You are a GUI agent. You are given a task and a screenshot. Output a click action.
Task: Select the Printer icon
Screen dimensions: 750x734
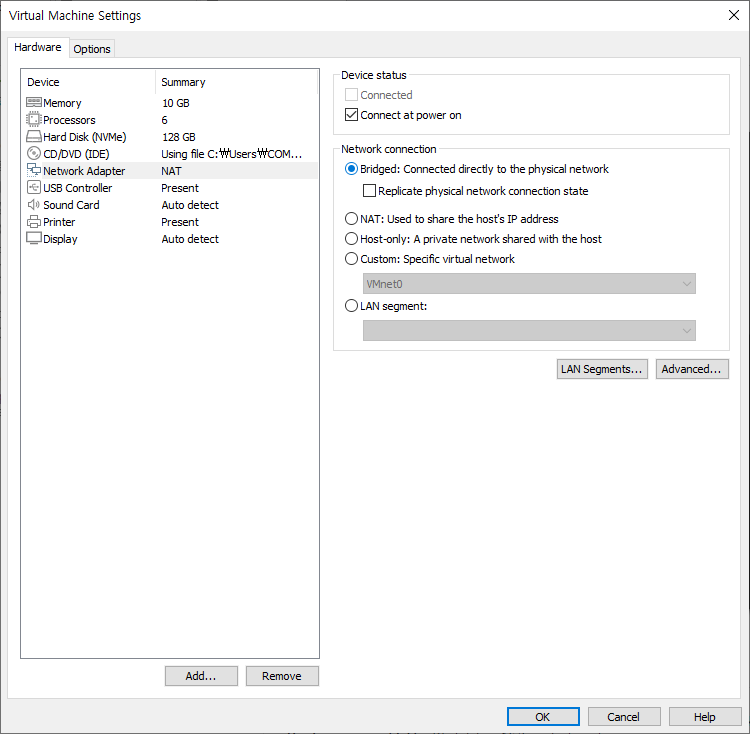pyautogui.click(x=34, y=221)
